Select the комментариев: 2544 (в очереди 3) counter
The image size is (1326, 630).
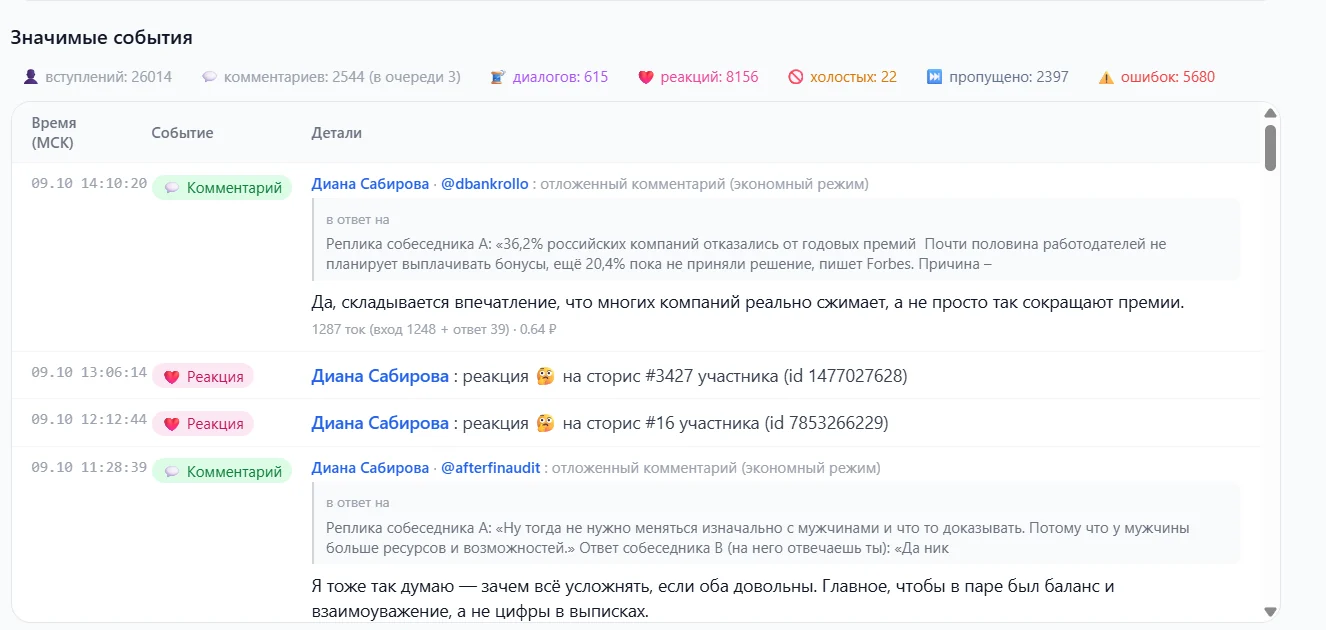(331, 77)
